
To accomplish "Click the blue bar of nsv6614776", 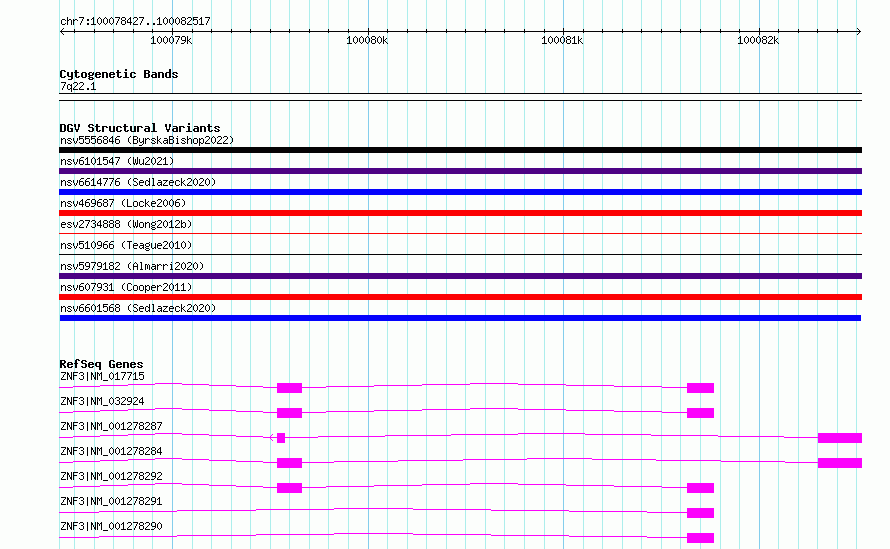I will 460,192.
